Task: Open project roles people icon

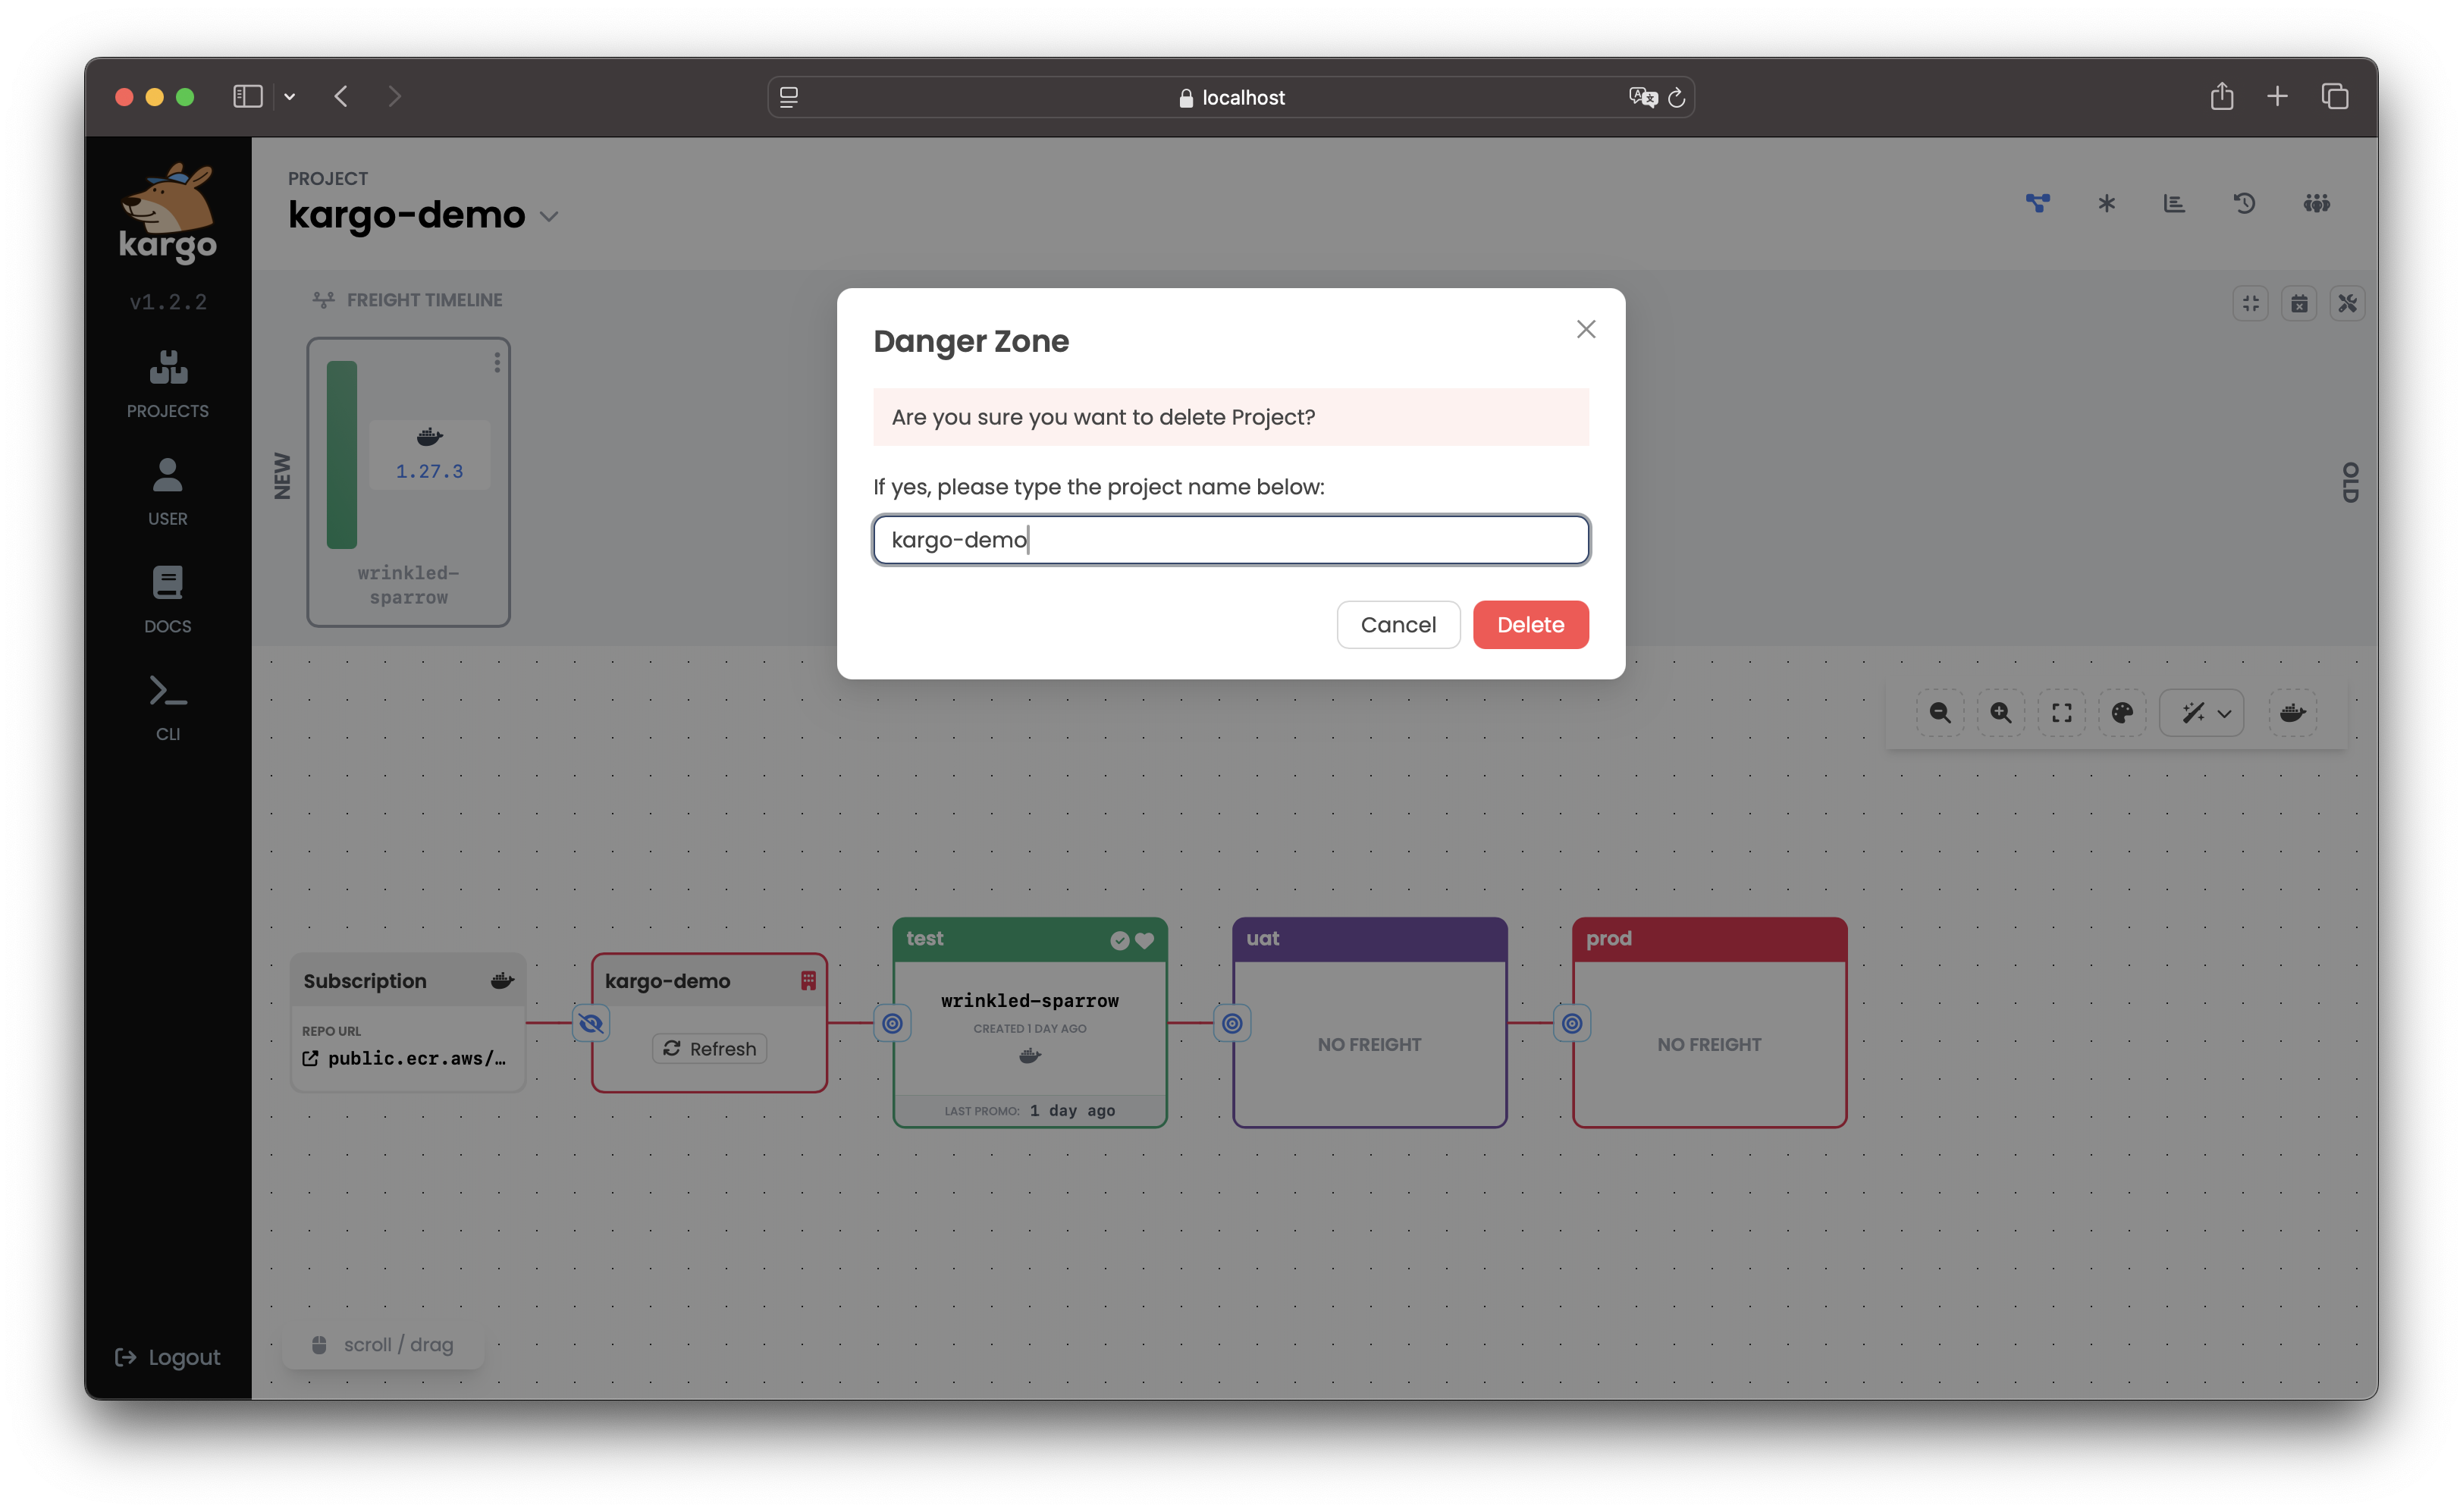Action: [x=2316, y=203]
